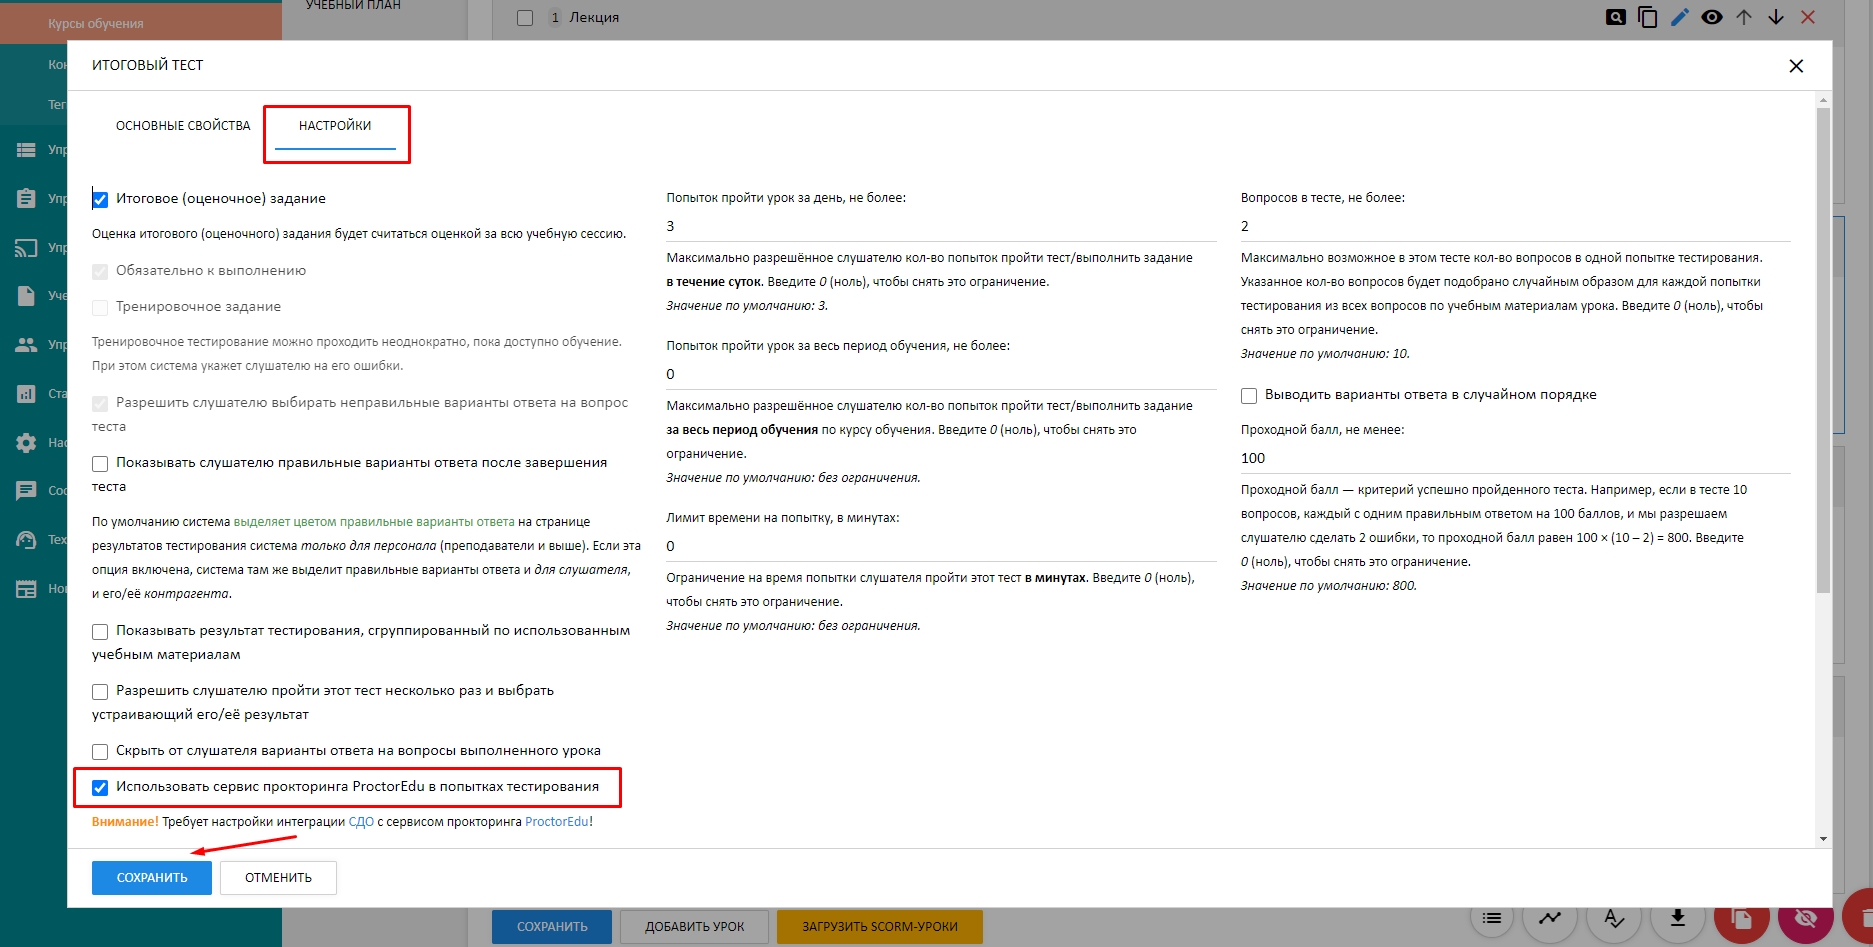The width and height of the screenshot is (1873, 947).
Task: Click the round spellcheck icon button
Action: click(1614, 918)
